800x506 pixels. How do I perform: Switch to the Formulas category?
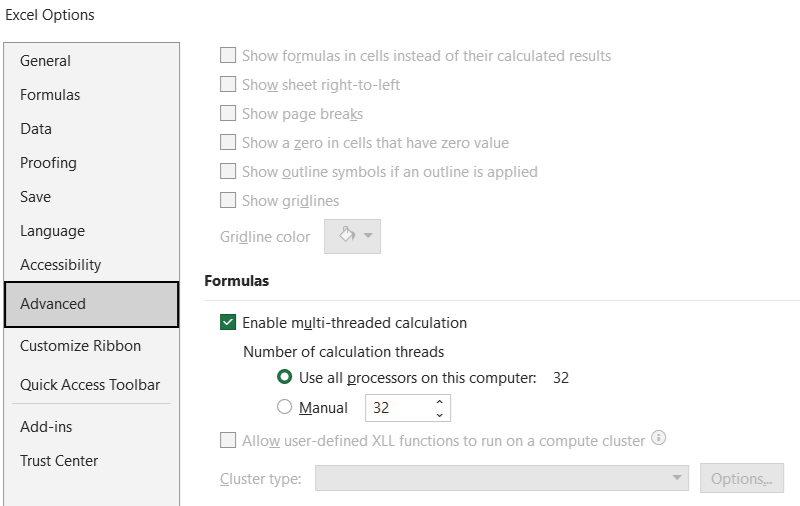coord(50,95)
